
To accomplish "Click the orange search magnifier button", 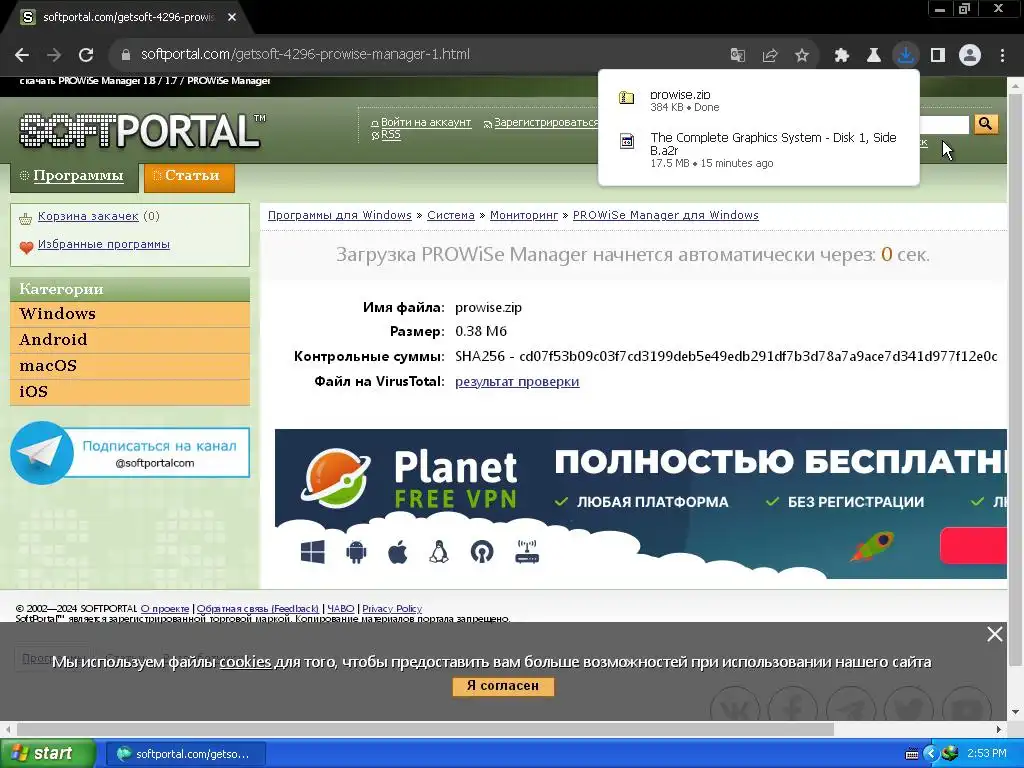I will [x=986, y=123].
